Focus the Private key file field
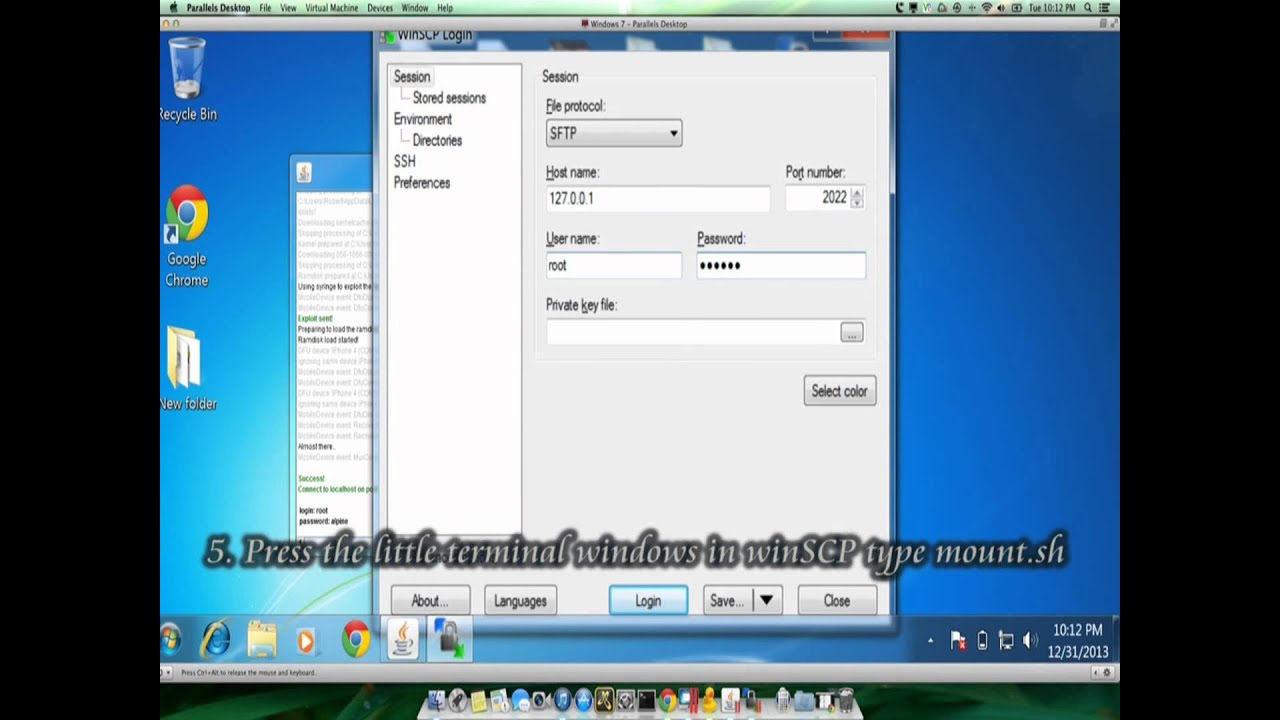The height and width of the screenshot is (720, 1280). click(x=692, y=332)
